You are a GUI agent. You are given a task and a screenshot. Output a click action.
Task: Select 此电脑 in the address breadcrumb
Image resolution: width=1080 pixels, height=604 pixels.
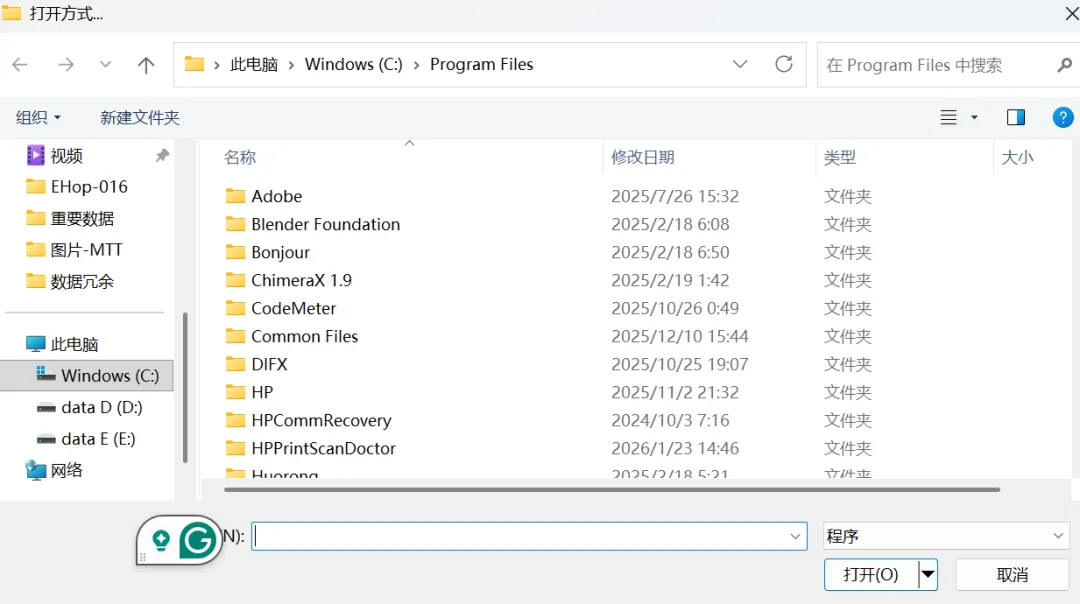254,64
